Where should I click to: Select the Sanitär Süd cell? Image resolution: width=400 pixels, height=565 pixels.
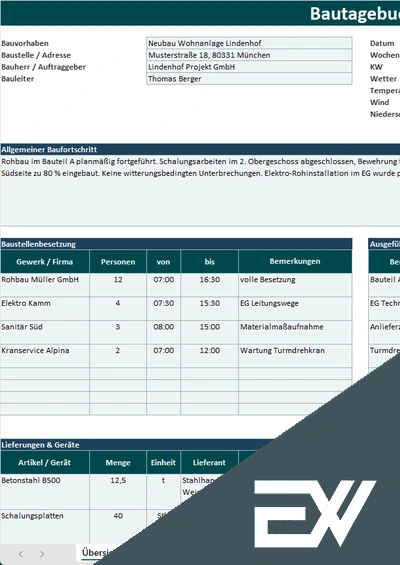45,332
